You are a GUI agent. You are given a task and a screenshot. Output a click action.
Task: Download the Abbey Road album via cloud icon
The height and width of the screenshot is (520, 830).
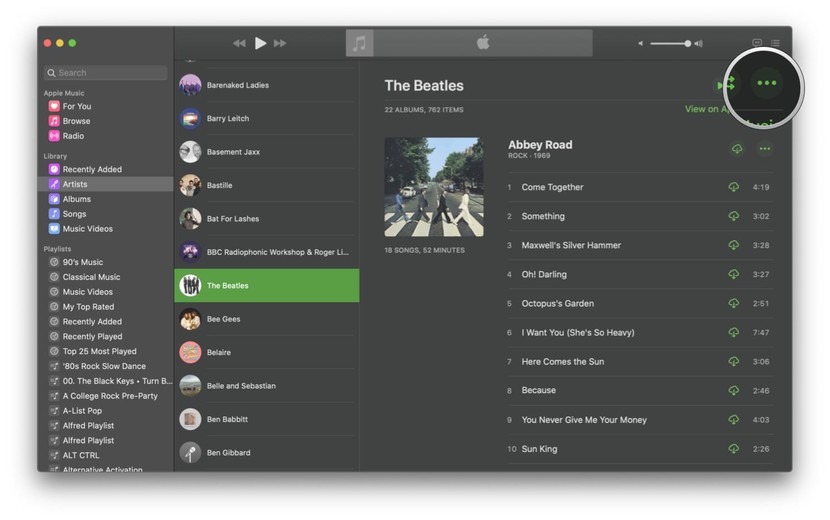737,149
